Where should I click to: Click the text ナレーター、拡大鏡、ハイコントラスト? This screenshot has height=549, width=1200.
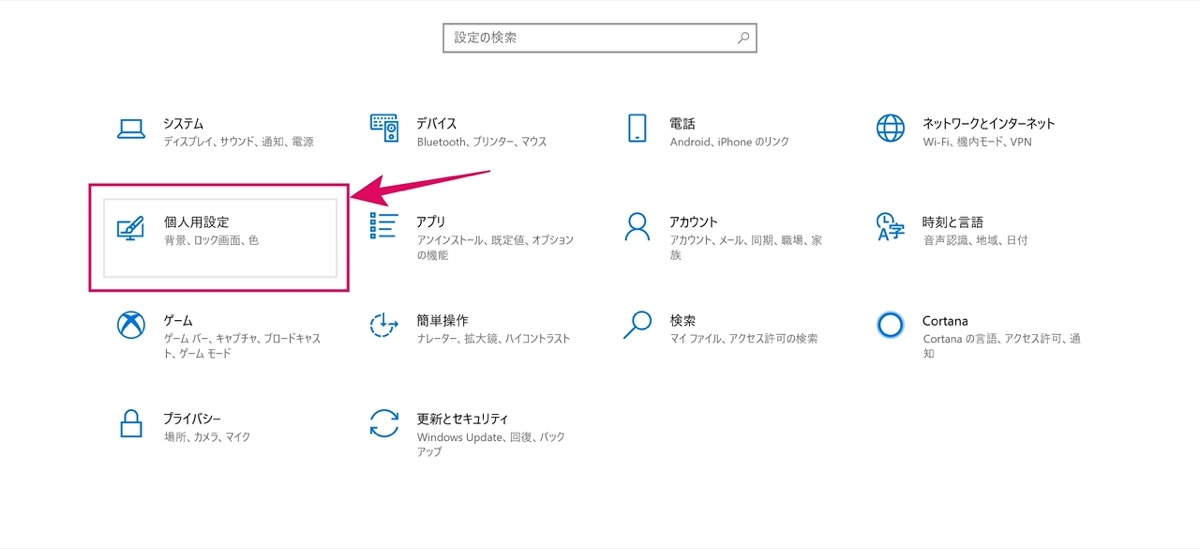tap(494, 339)
